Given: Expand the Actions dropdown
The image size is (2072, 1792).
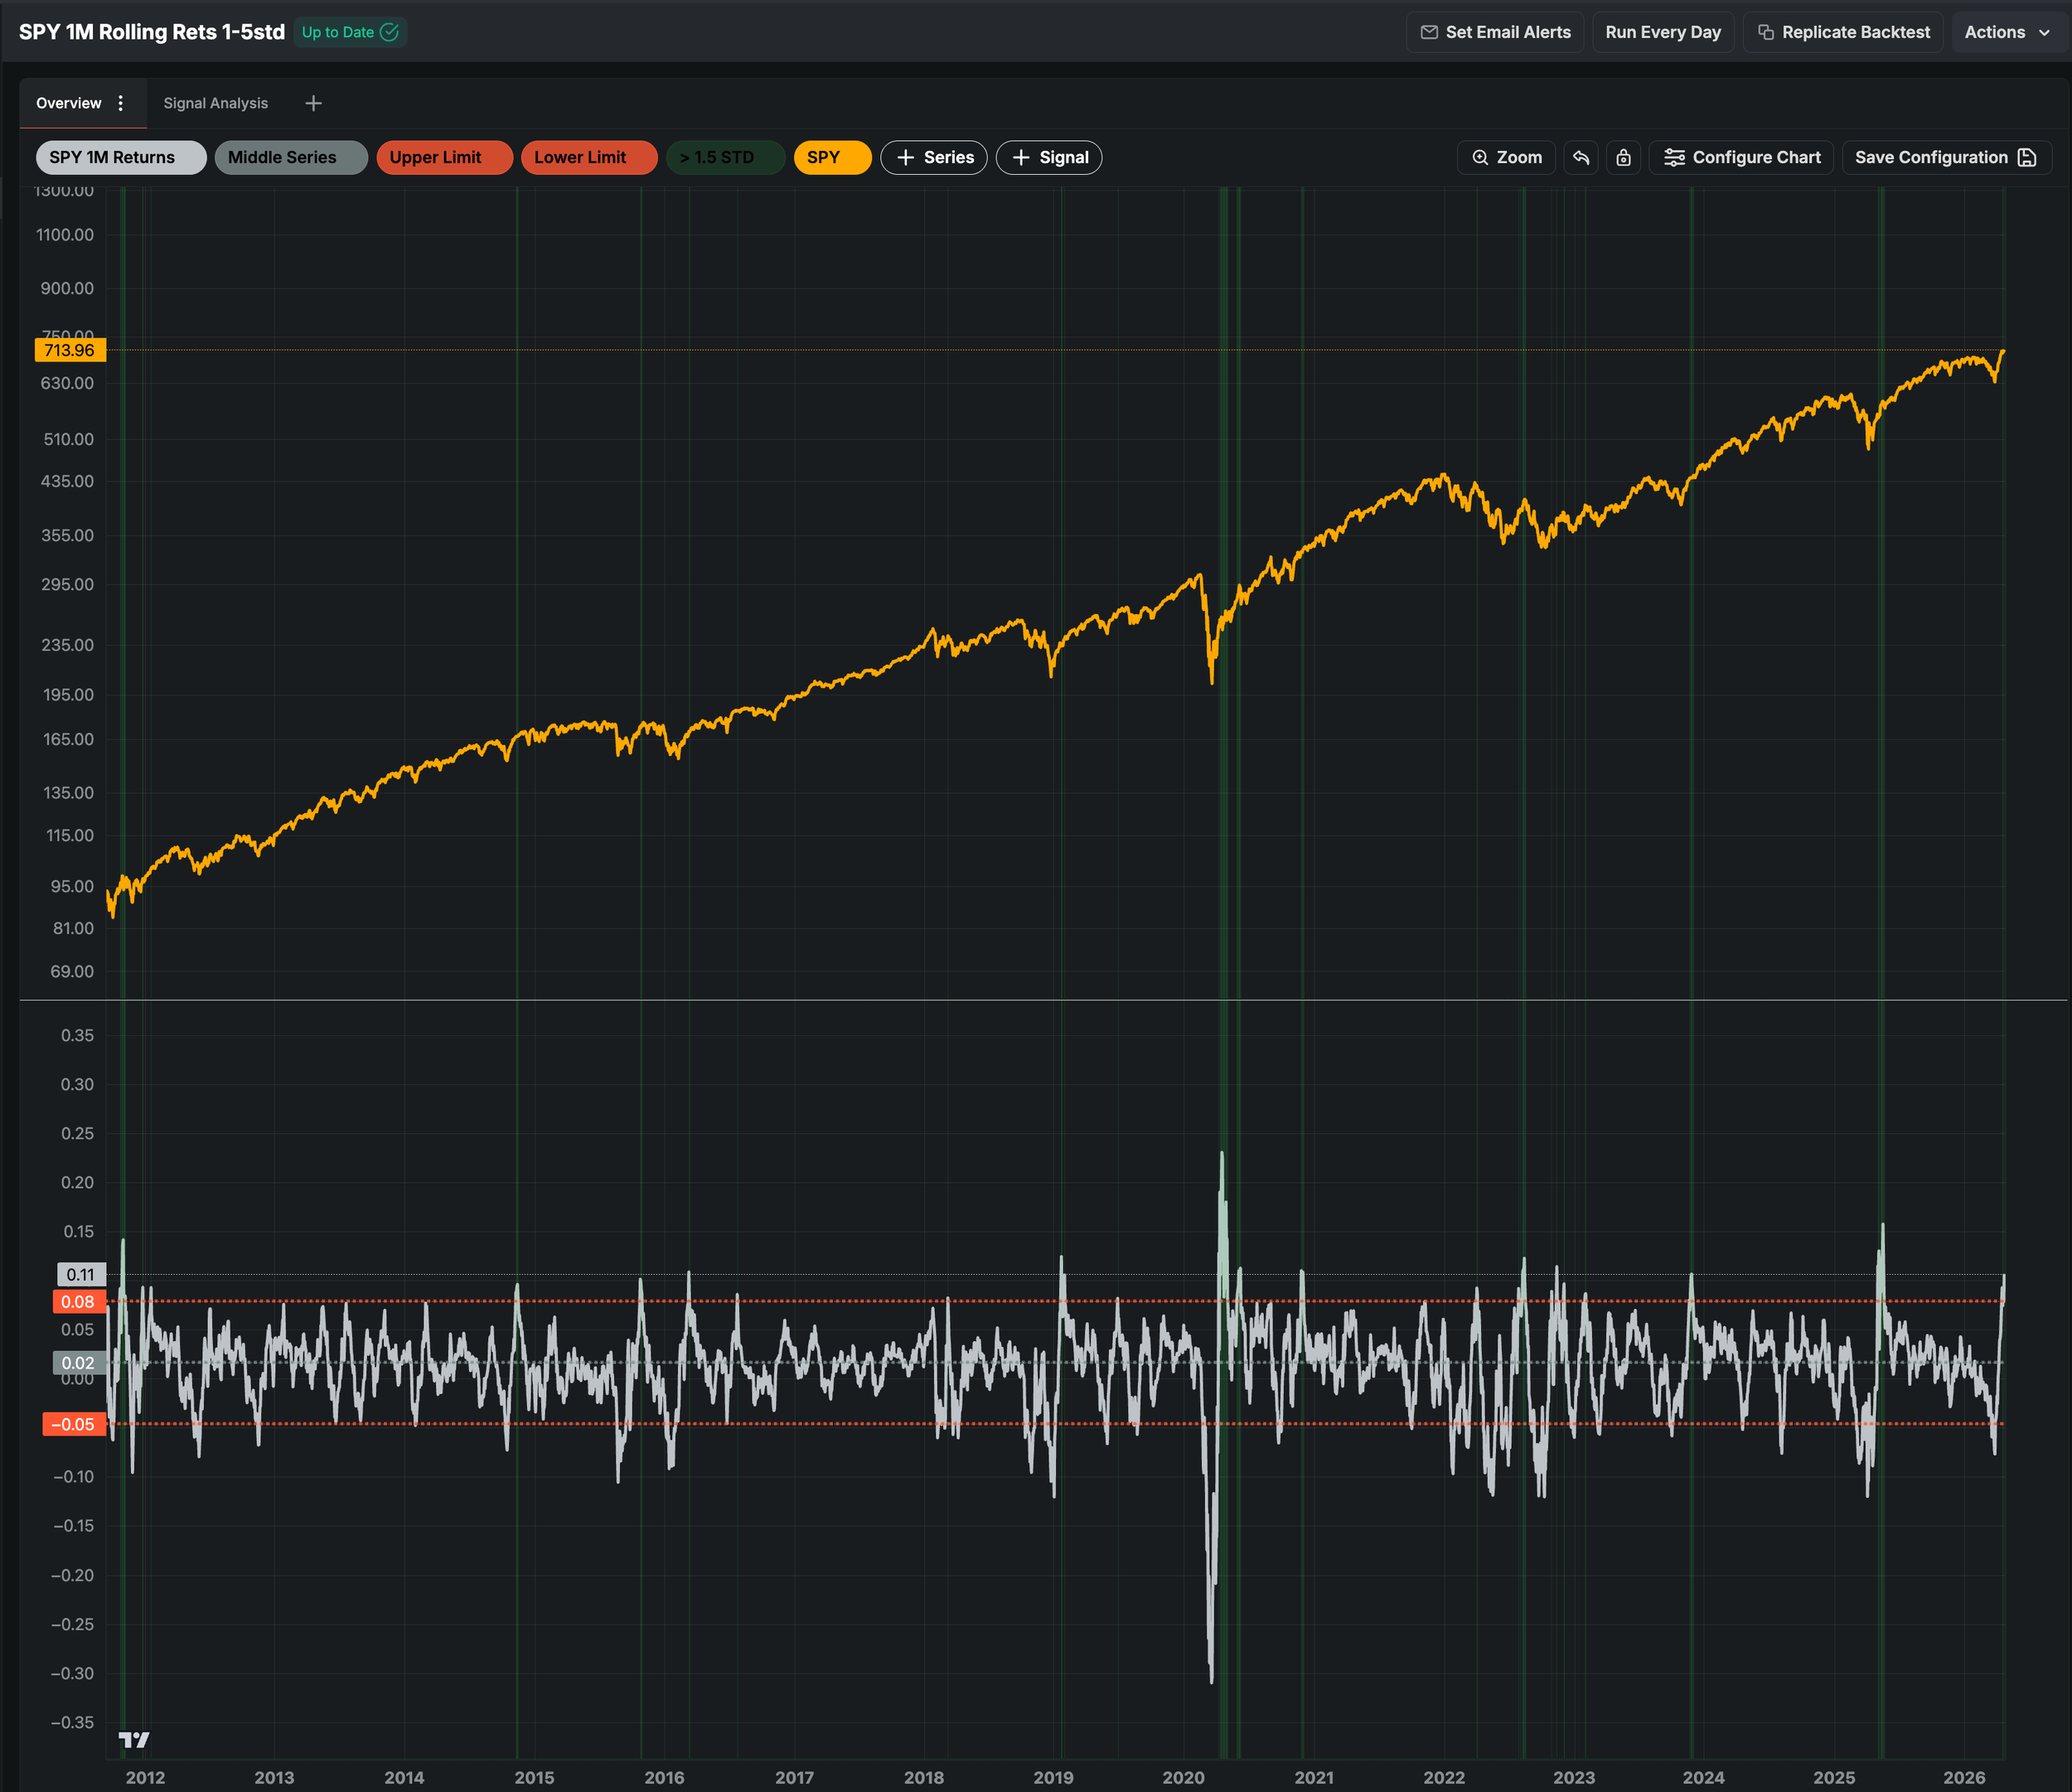Looking at the screenshot, I should click(x=2006, y=32).
